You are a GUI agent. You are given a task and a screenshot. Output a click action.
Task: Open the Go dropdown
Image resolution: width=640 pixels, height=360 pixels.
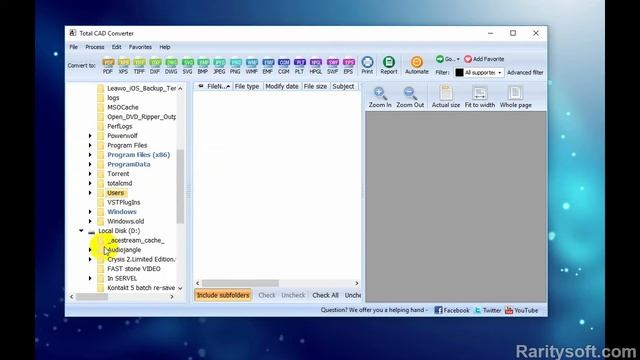(x=447, y=59)
